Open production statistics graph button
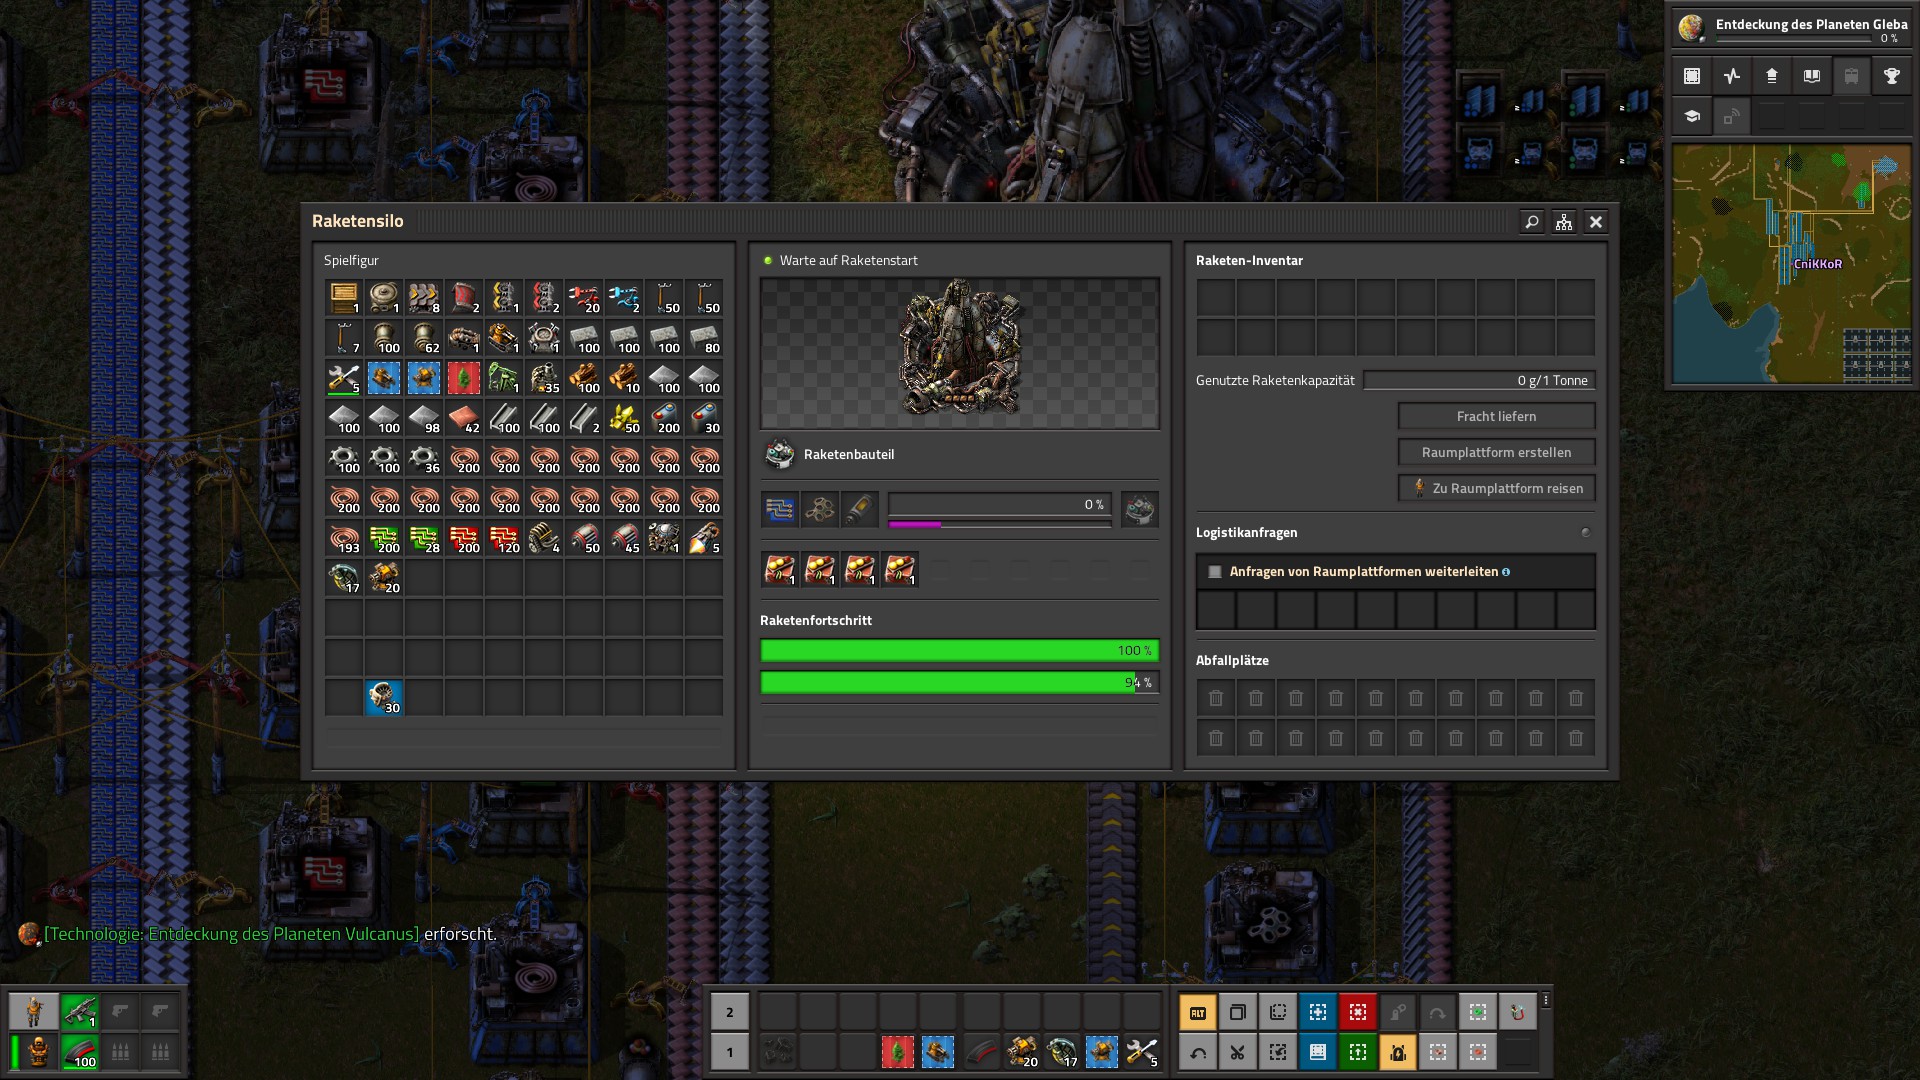The height and width of the screenshot is (1080, 1920). pyautogui.click(x=1732, y=76)
